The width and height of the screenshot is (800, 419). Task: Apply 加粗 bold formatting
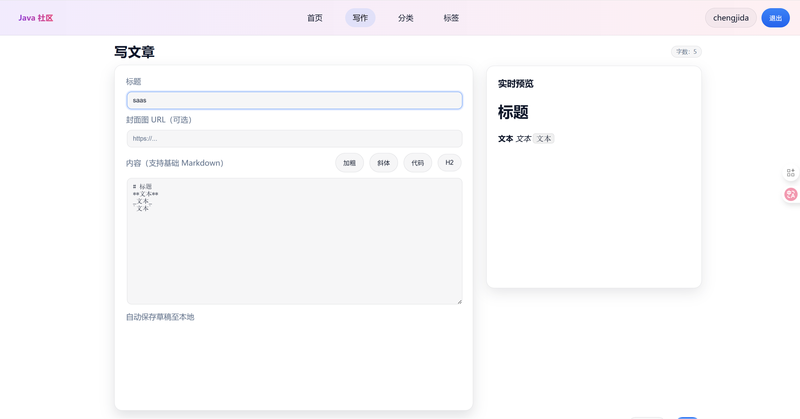[349, 163]
